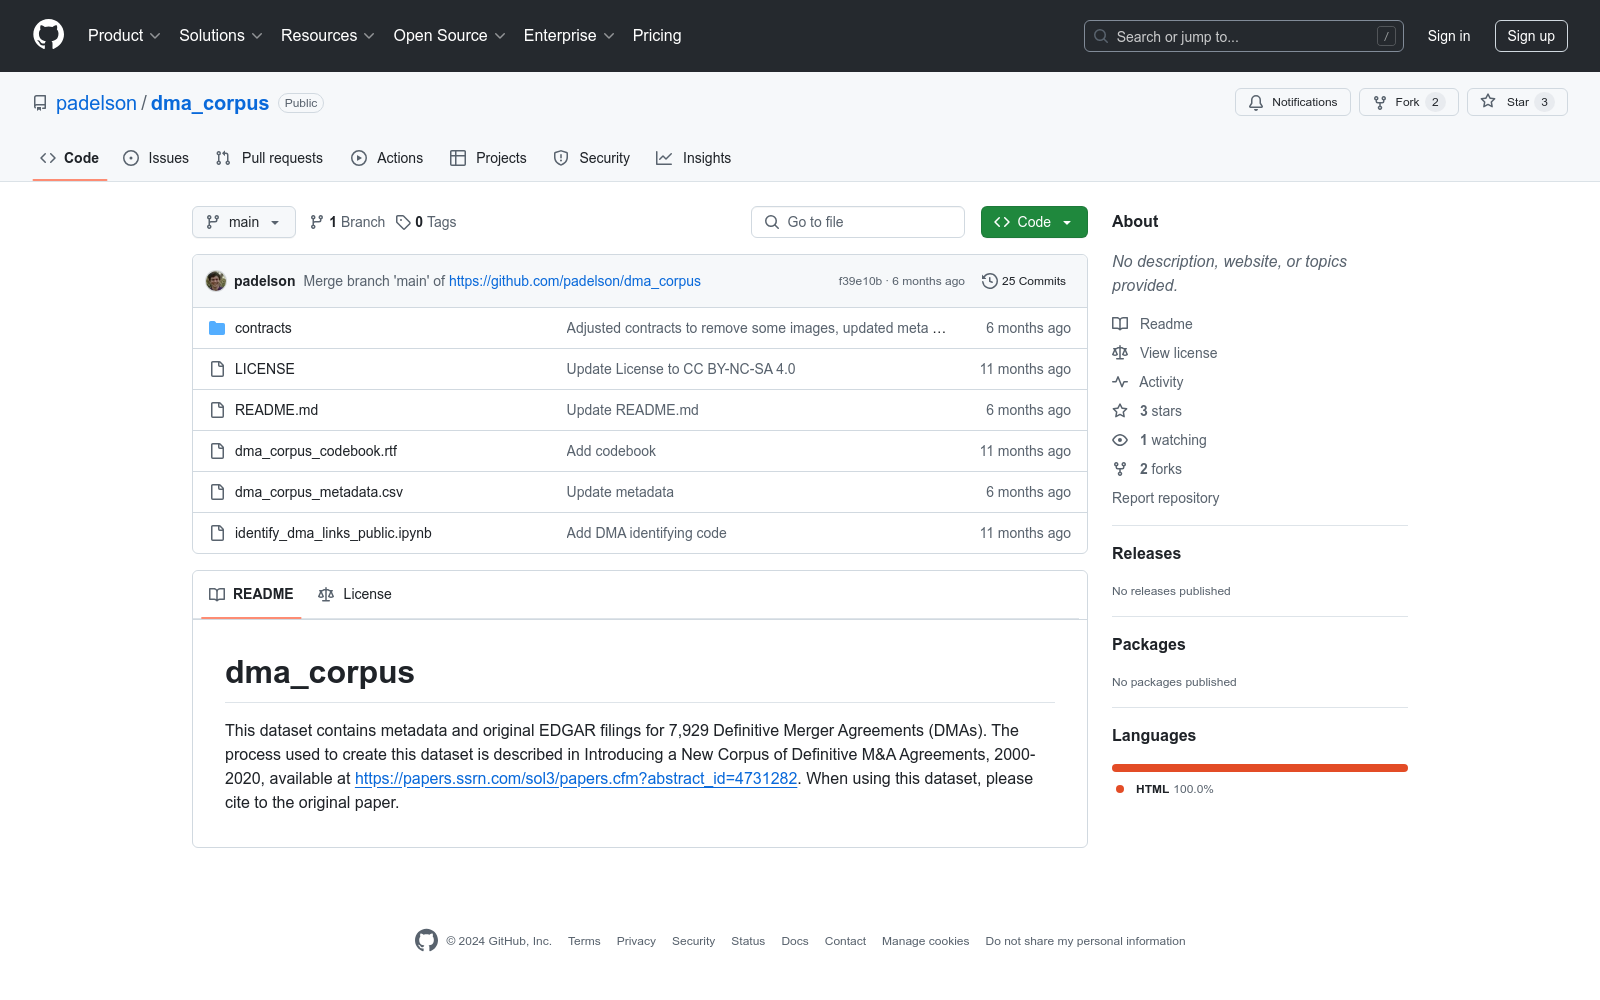Click footer Manage cookies link
Viewport: 1600px width, 1000px height.
[925, 941]
